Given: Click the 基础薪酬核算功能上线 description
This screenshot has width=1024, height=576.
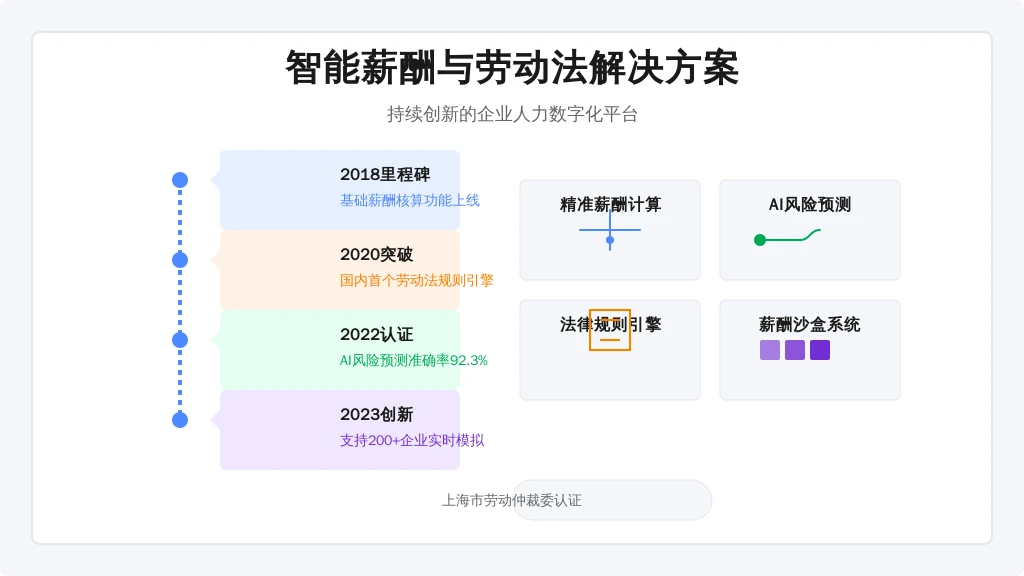Looking at the screenshot, I should point(409,200).
